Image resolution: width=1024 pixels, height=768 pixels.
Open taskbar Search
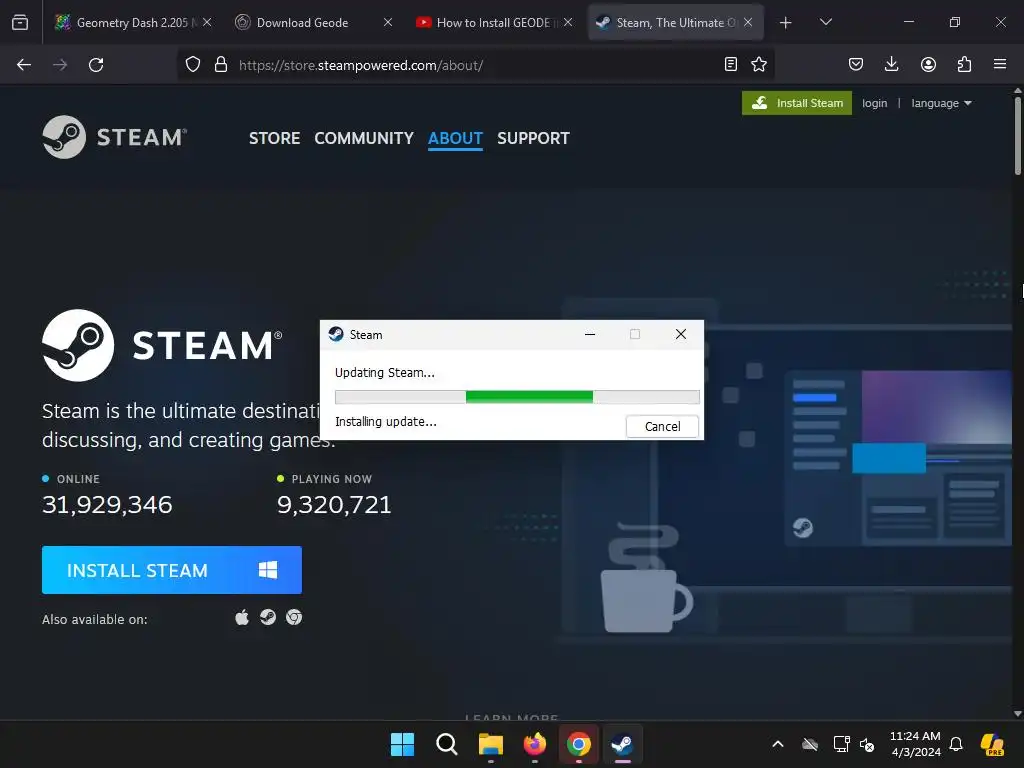447,744
